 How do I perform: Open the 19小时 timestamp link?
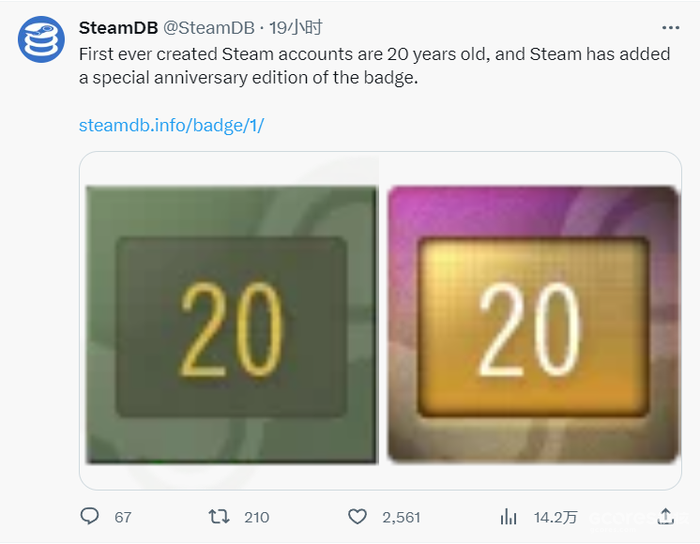[x=296, y=28]
